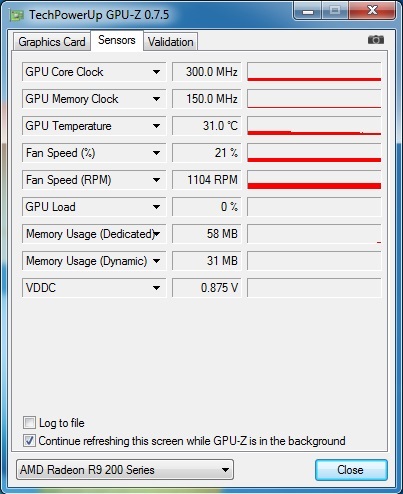403x494 pixels.
Task: Click the Close button
Action: (351, 470)
